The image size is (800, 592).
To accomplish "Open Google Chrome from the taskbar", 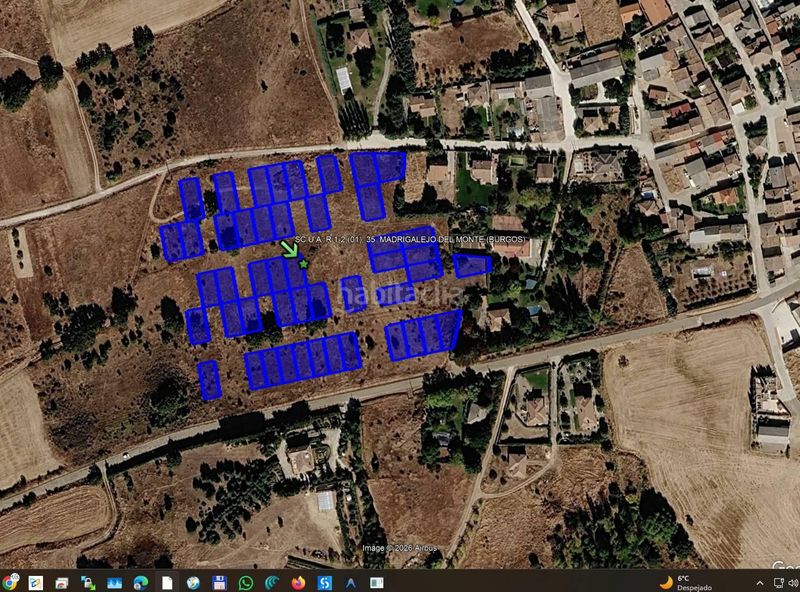I will (9, 582).
